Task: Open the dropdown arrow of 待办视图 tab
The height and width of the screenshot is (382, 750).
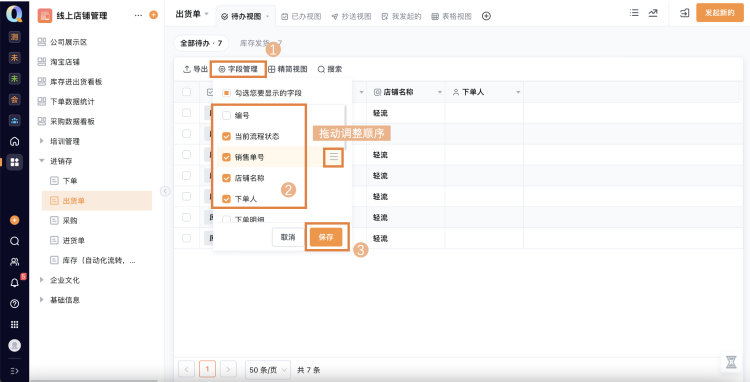Action: point(267,17)
